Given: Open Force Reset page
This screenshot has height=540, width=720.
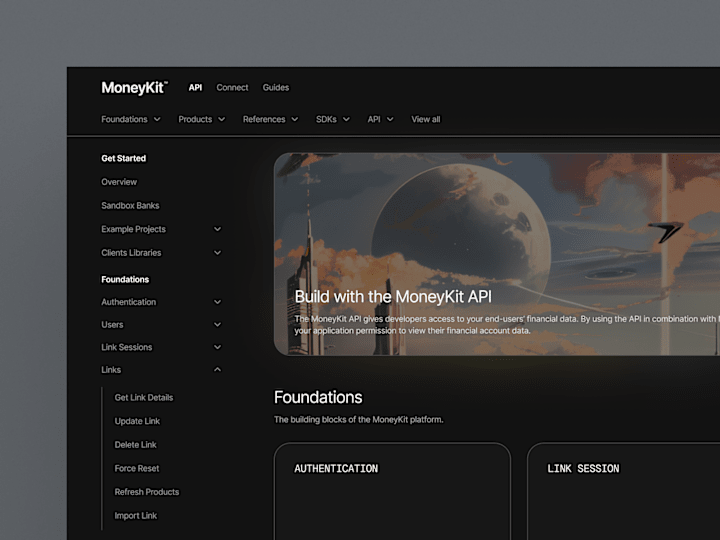Looking at the screenshot, I should pos(137,468).
